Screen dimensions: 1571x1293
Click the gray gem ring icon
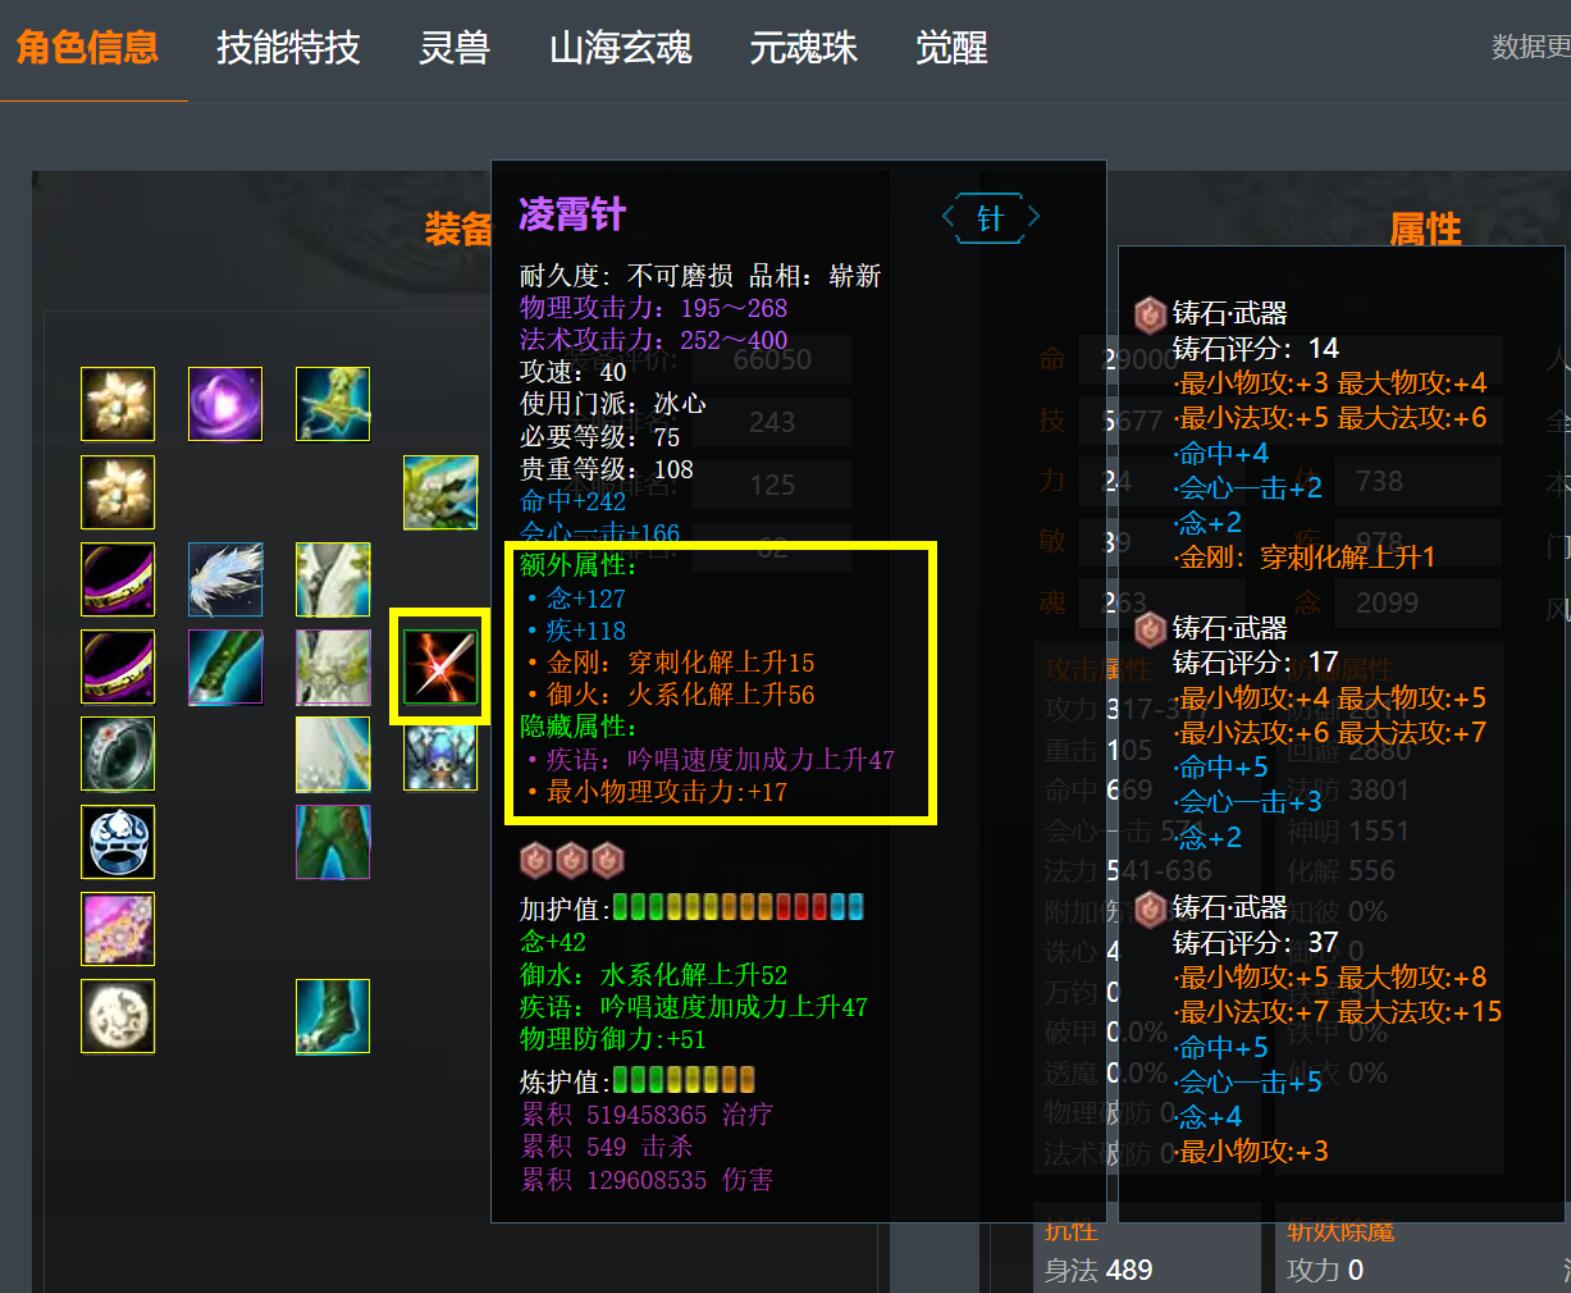(118, 754)
